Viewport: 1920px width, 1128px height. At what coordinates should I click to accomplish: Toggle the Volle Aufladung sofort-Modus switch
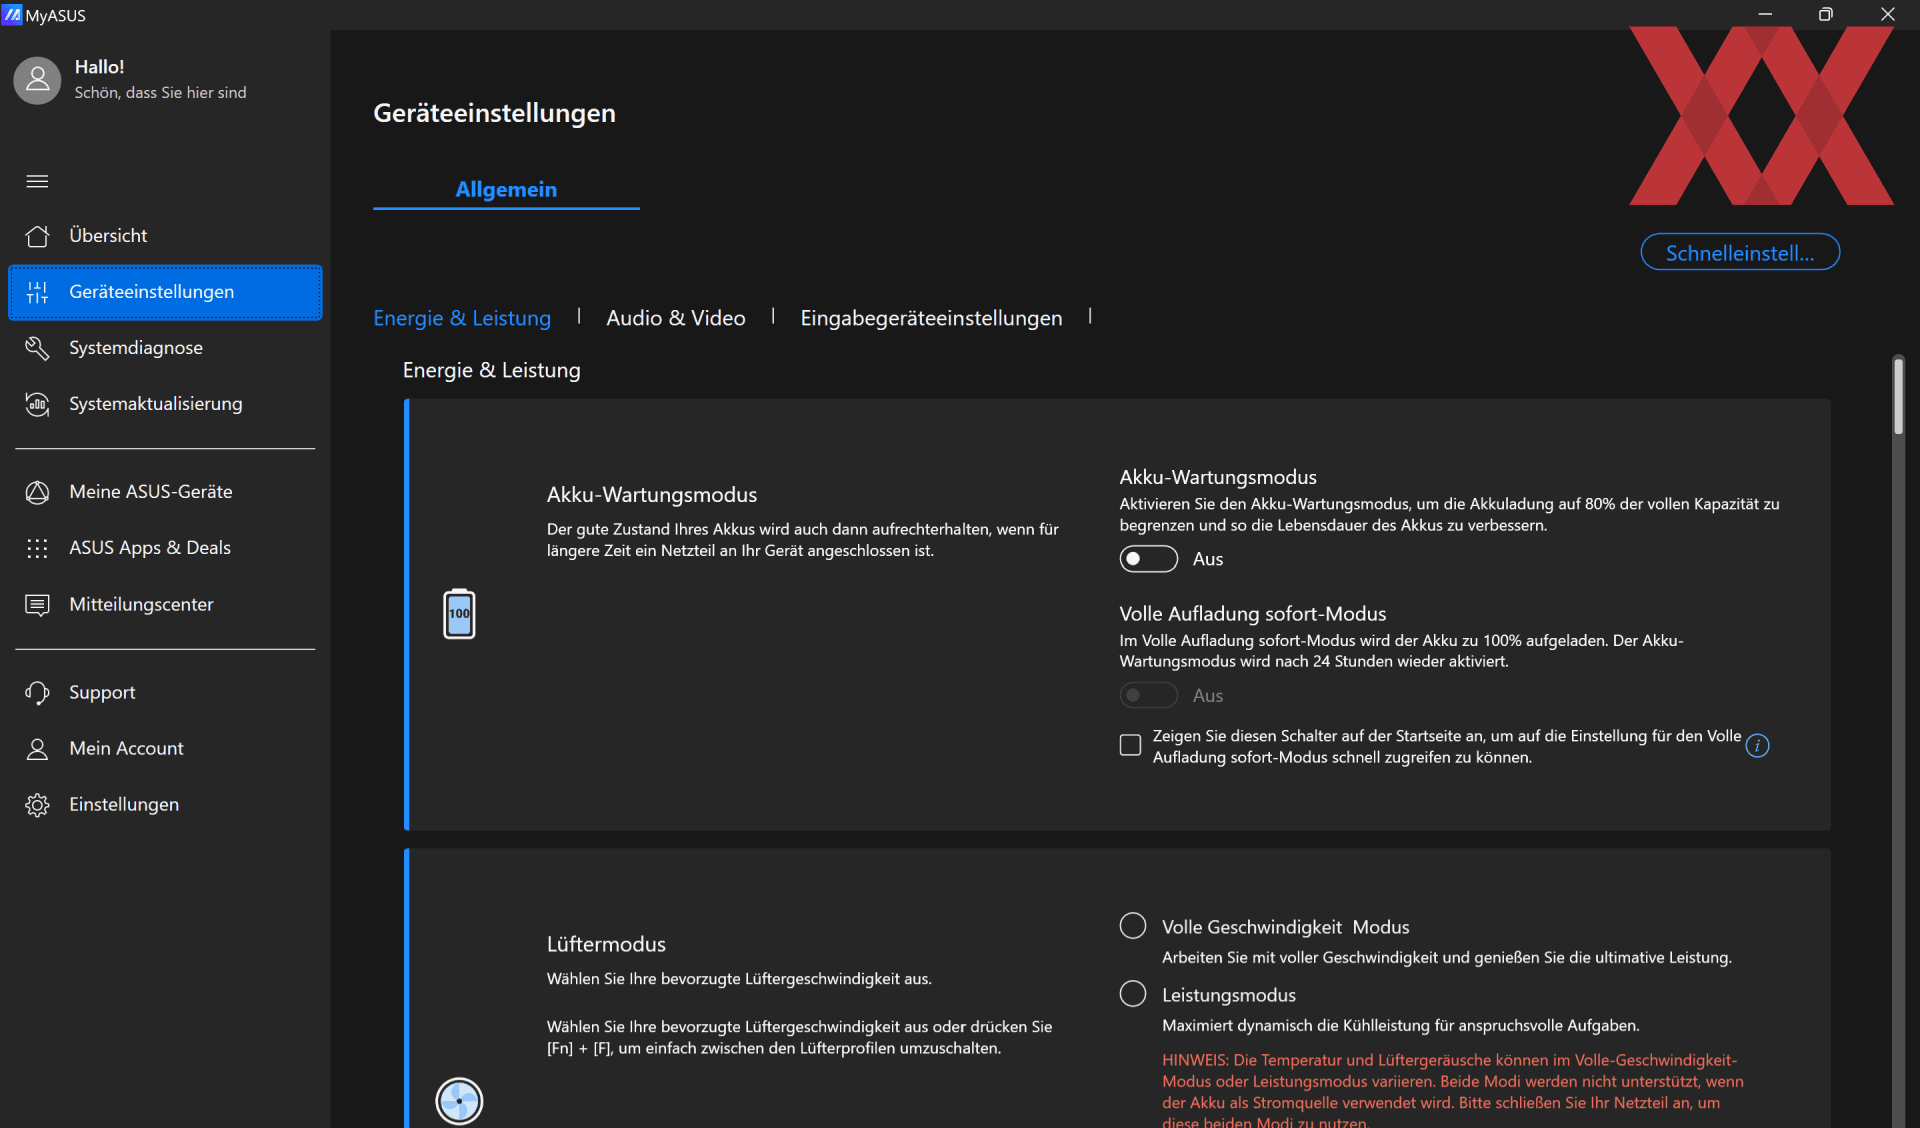(1148, 695)
